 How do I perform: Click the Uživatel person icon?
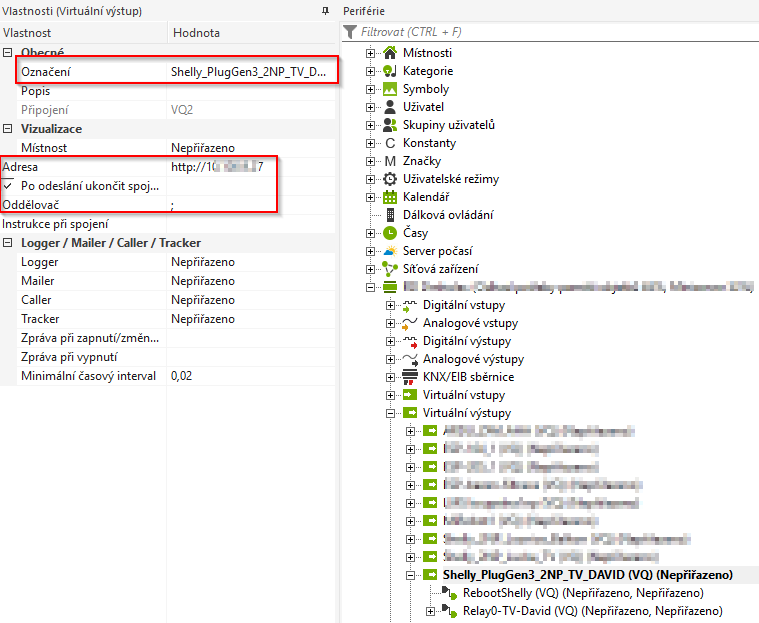[390, 107]
